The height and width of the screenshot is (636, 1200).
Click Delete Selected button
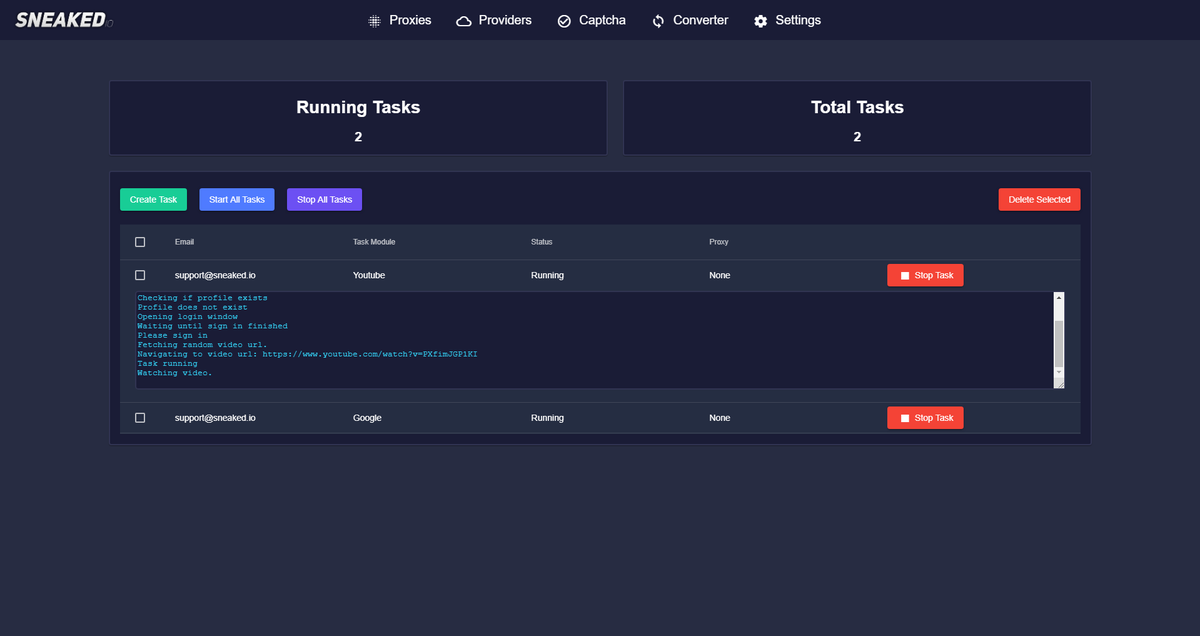[1039, 199]
